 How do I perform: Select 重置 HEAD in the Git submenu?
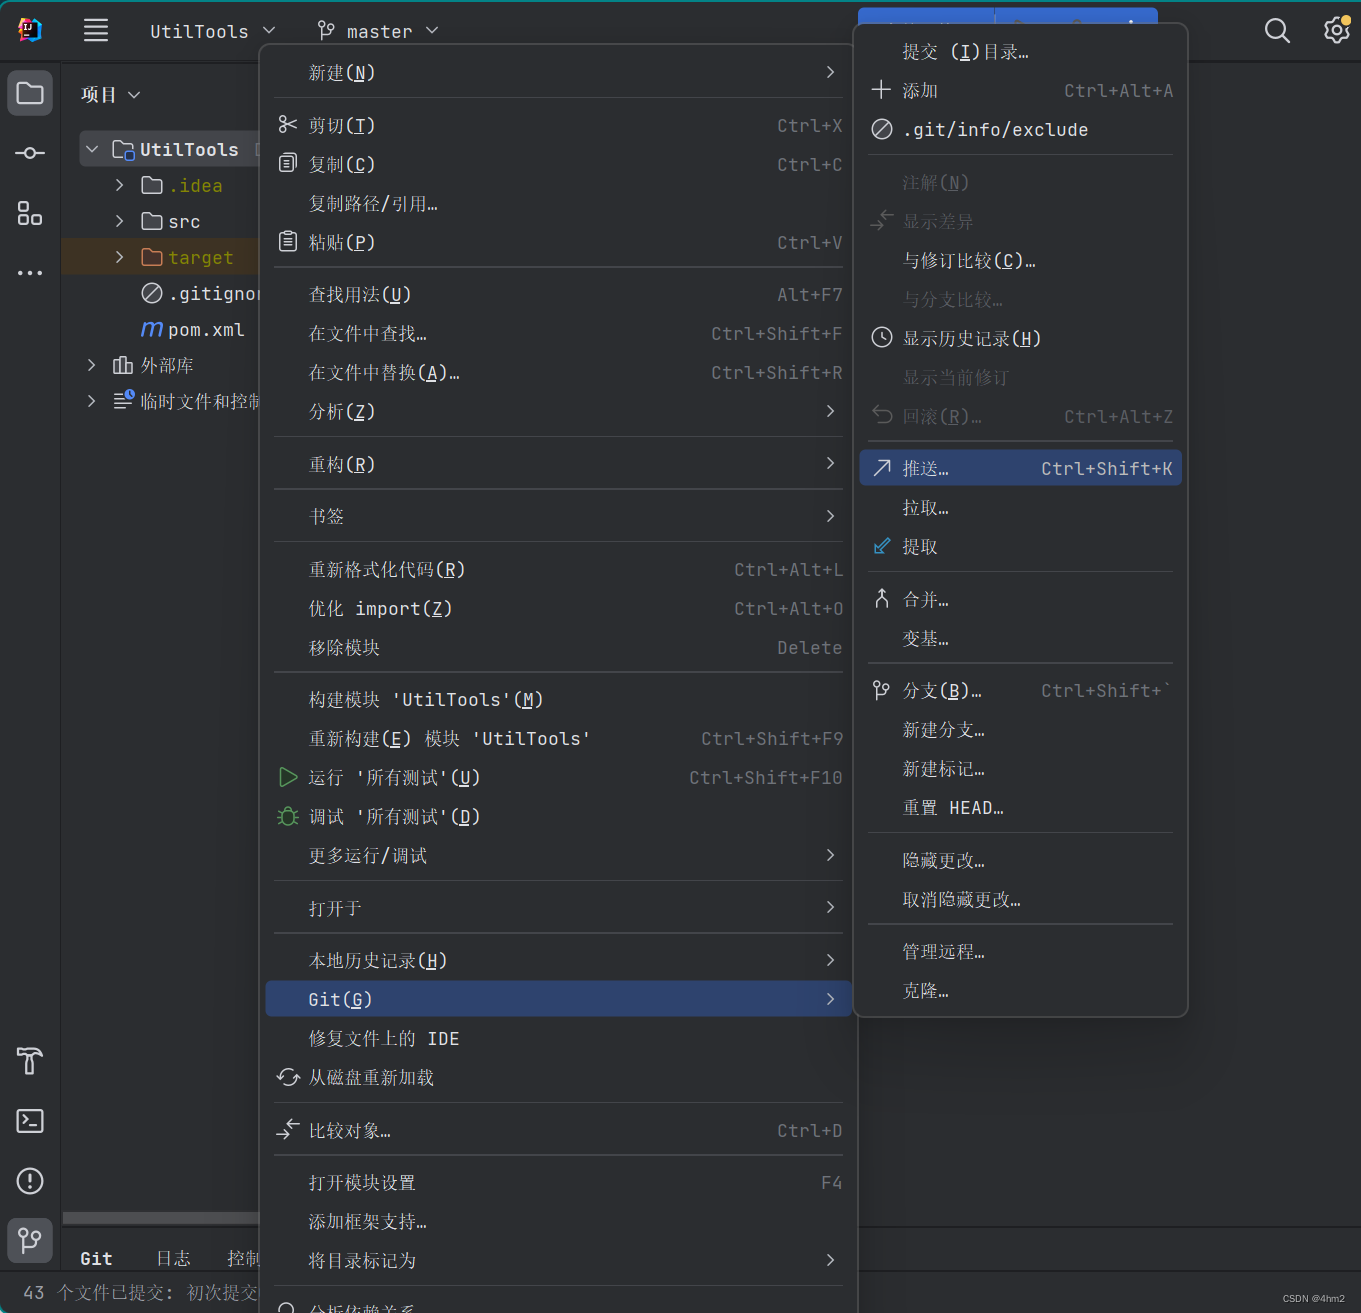point(1020,807)
